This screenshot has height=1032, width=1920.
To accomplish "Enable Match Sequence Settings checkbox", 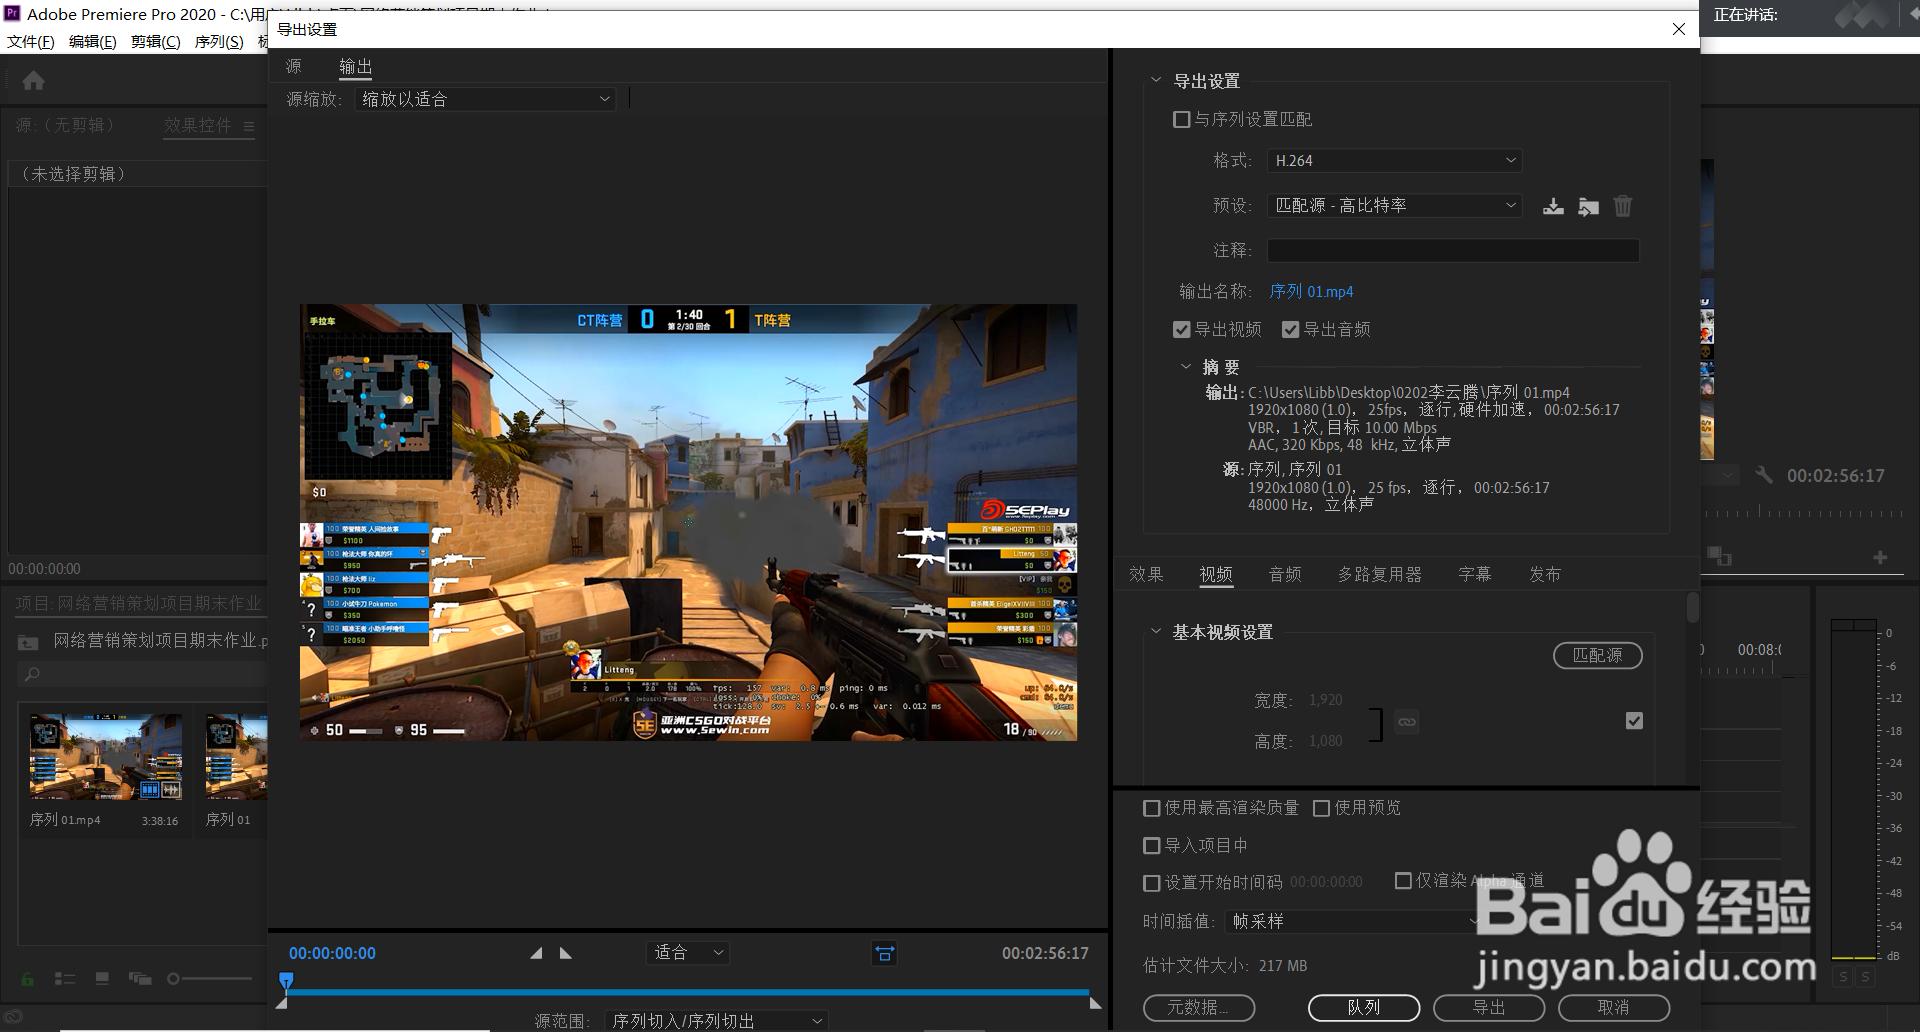I will tap(1181, 120).
